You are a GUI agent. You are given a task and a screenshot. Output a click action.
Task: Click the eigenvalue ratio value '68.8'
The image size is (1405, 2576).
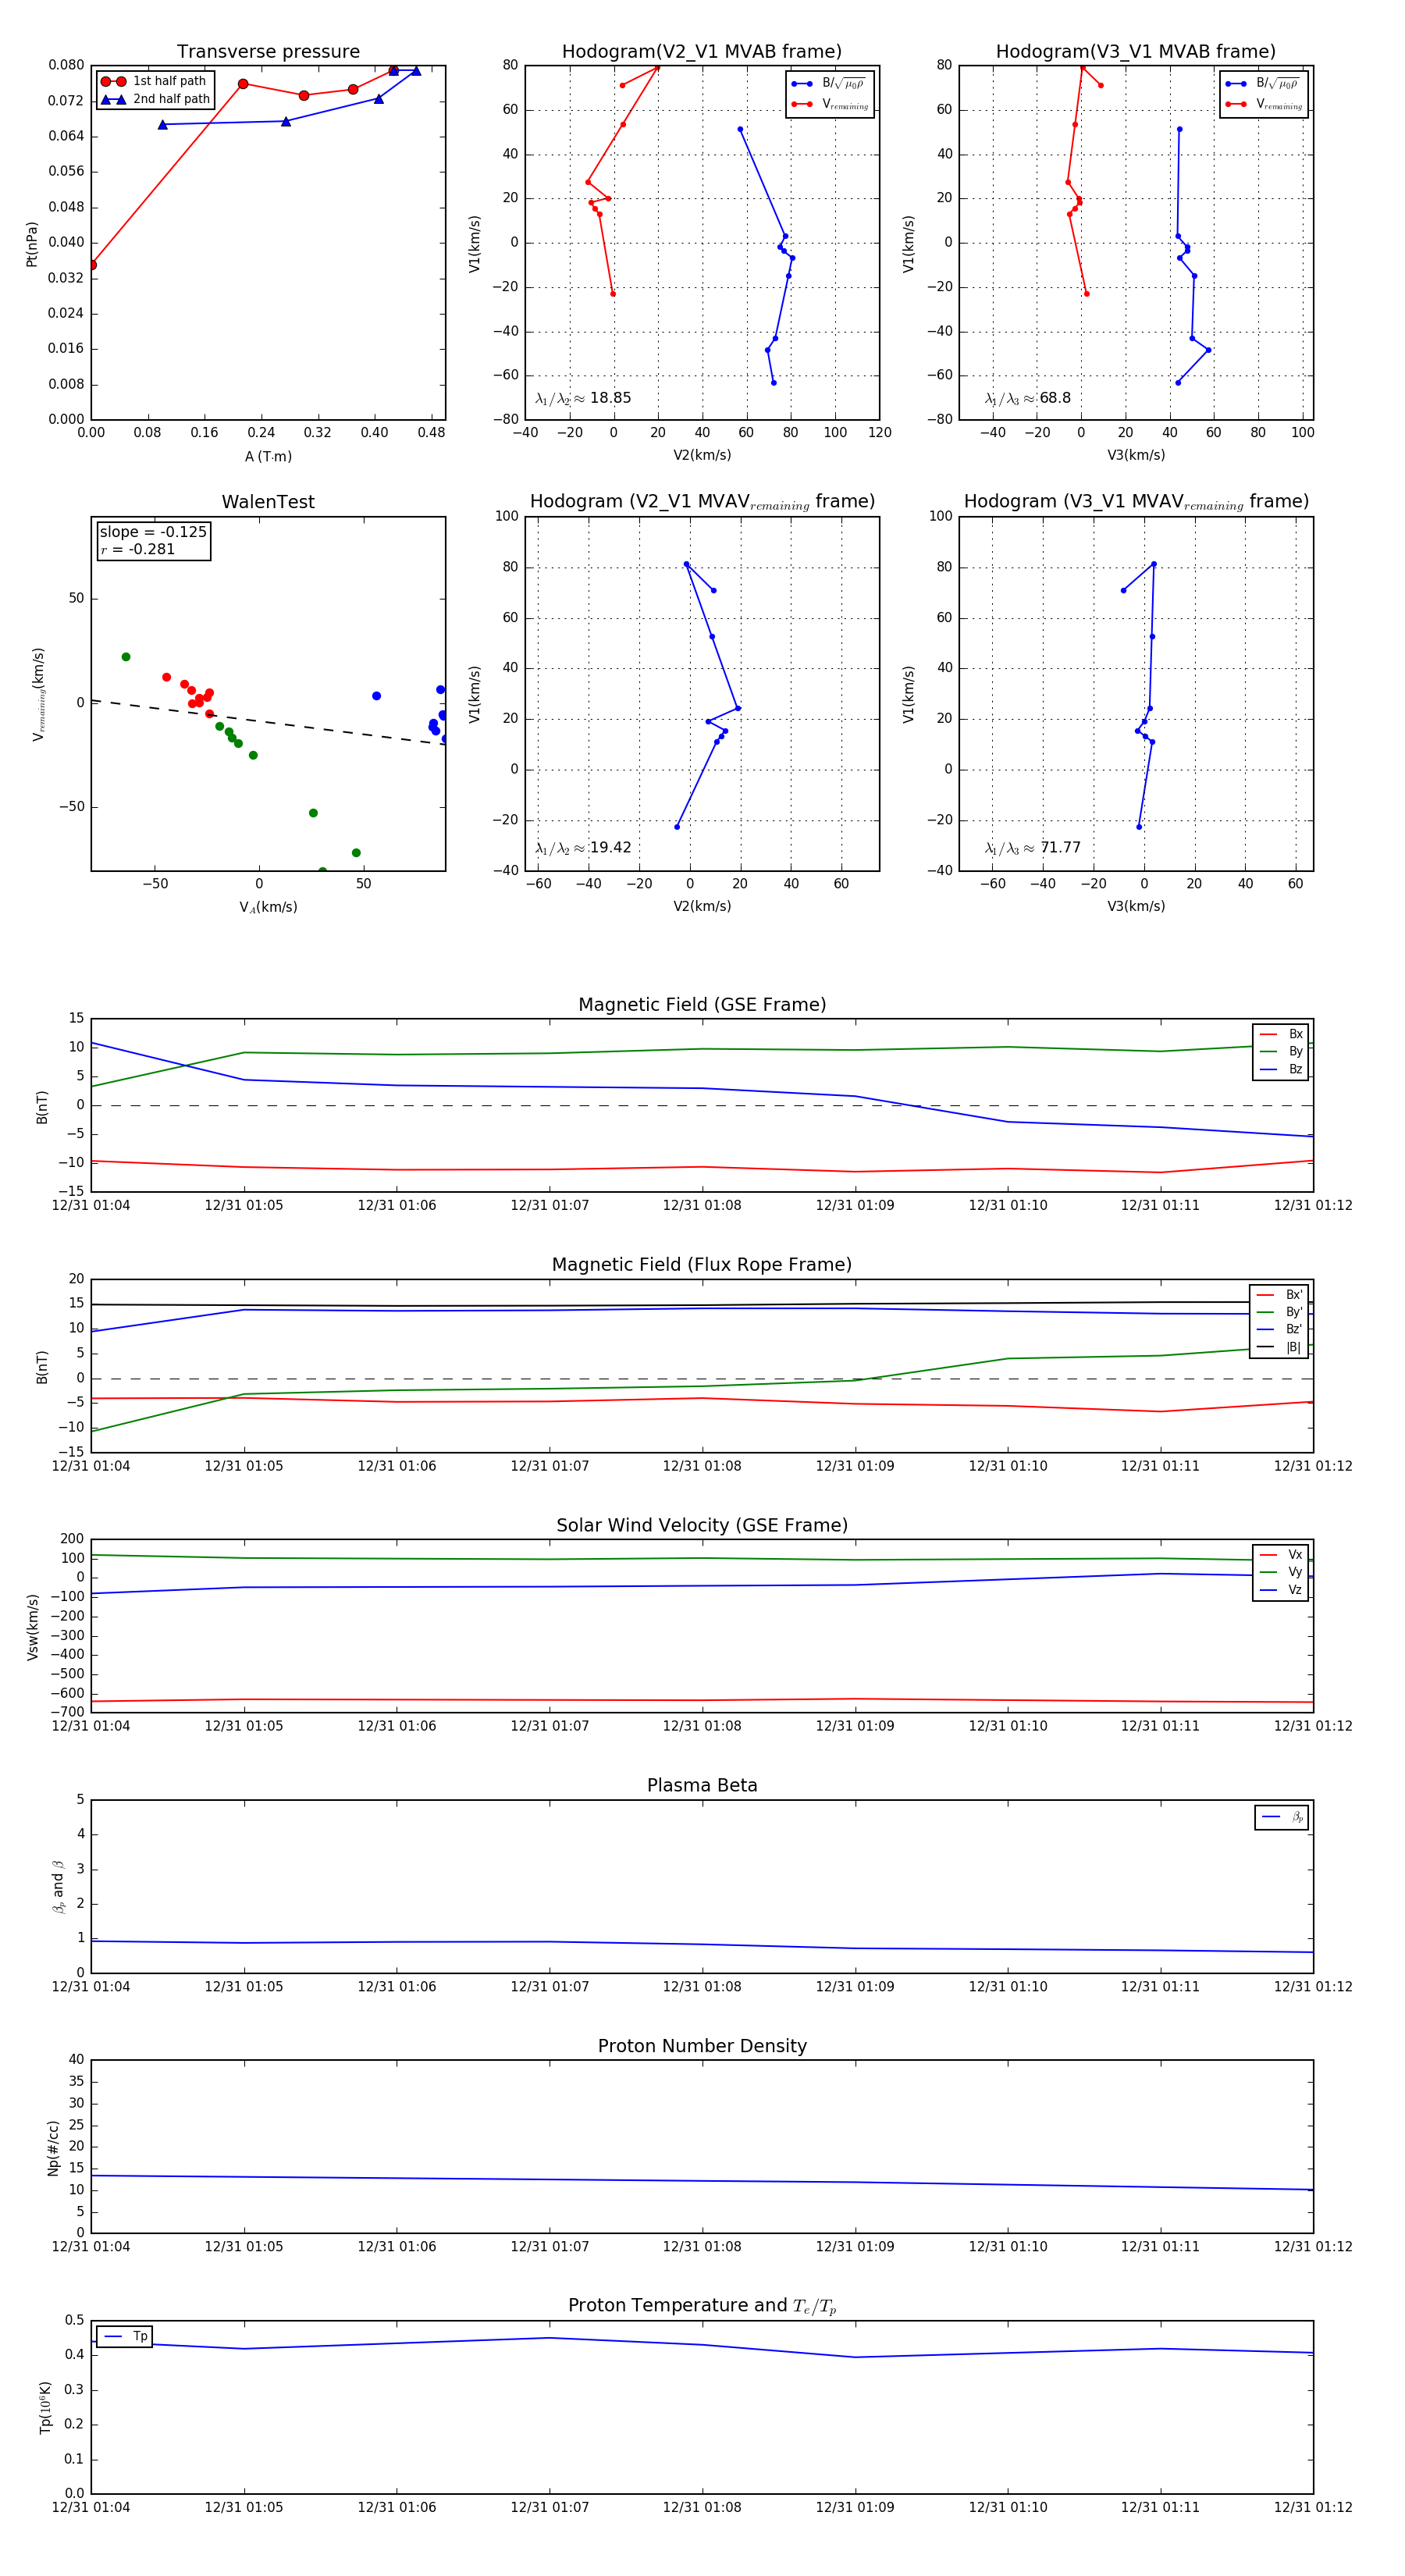(x=1055, y=398)
